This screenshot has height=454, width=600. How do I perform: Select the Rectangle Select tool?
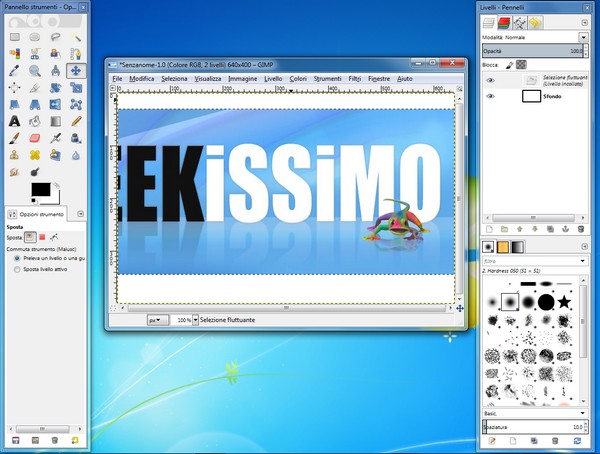point(15,37)
